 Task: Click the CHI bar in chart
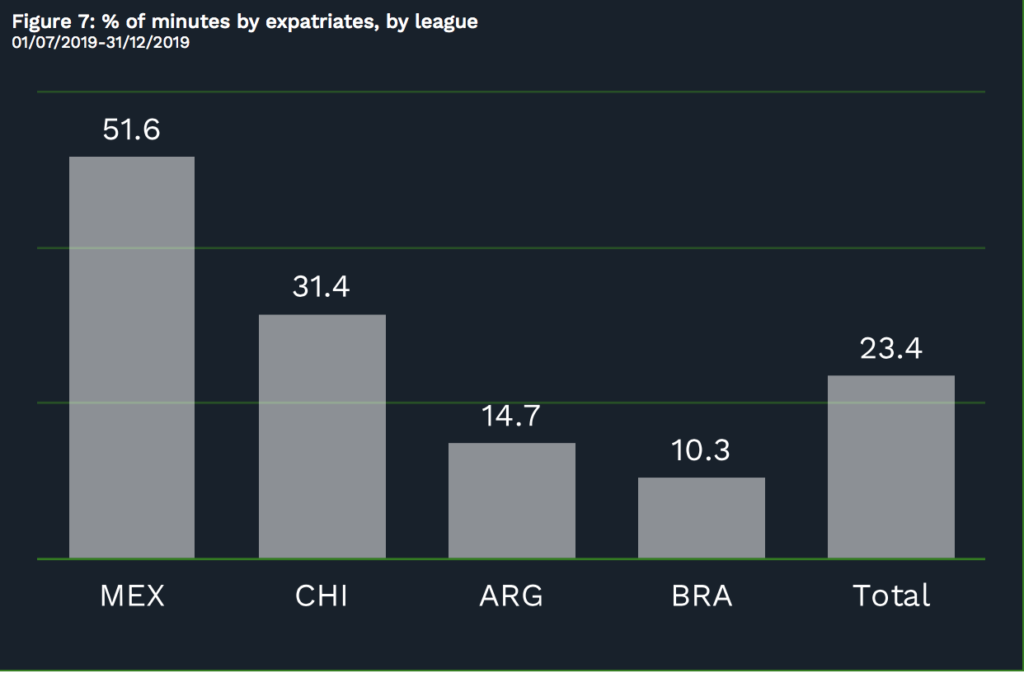pos(322,436)
